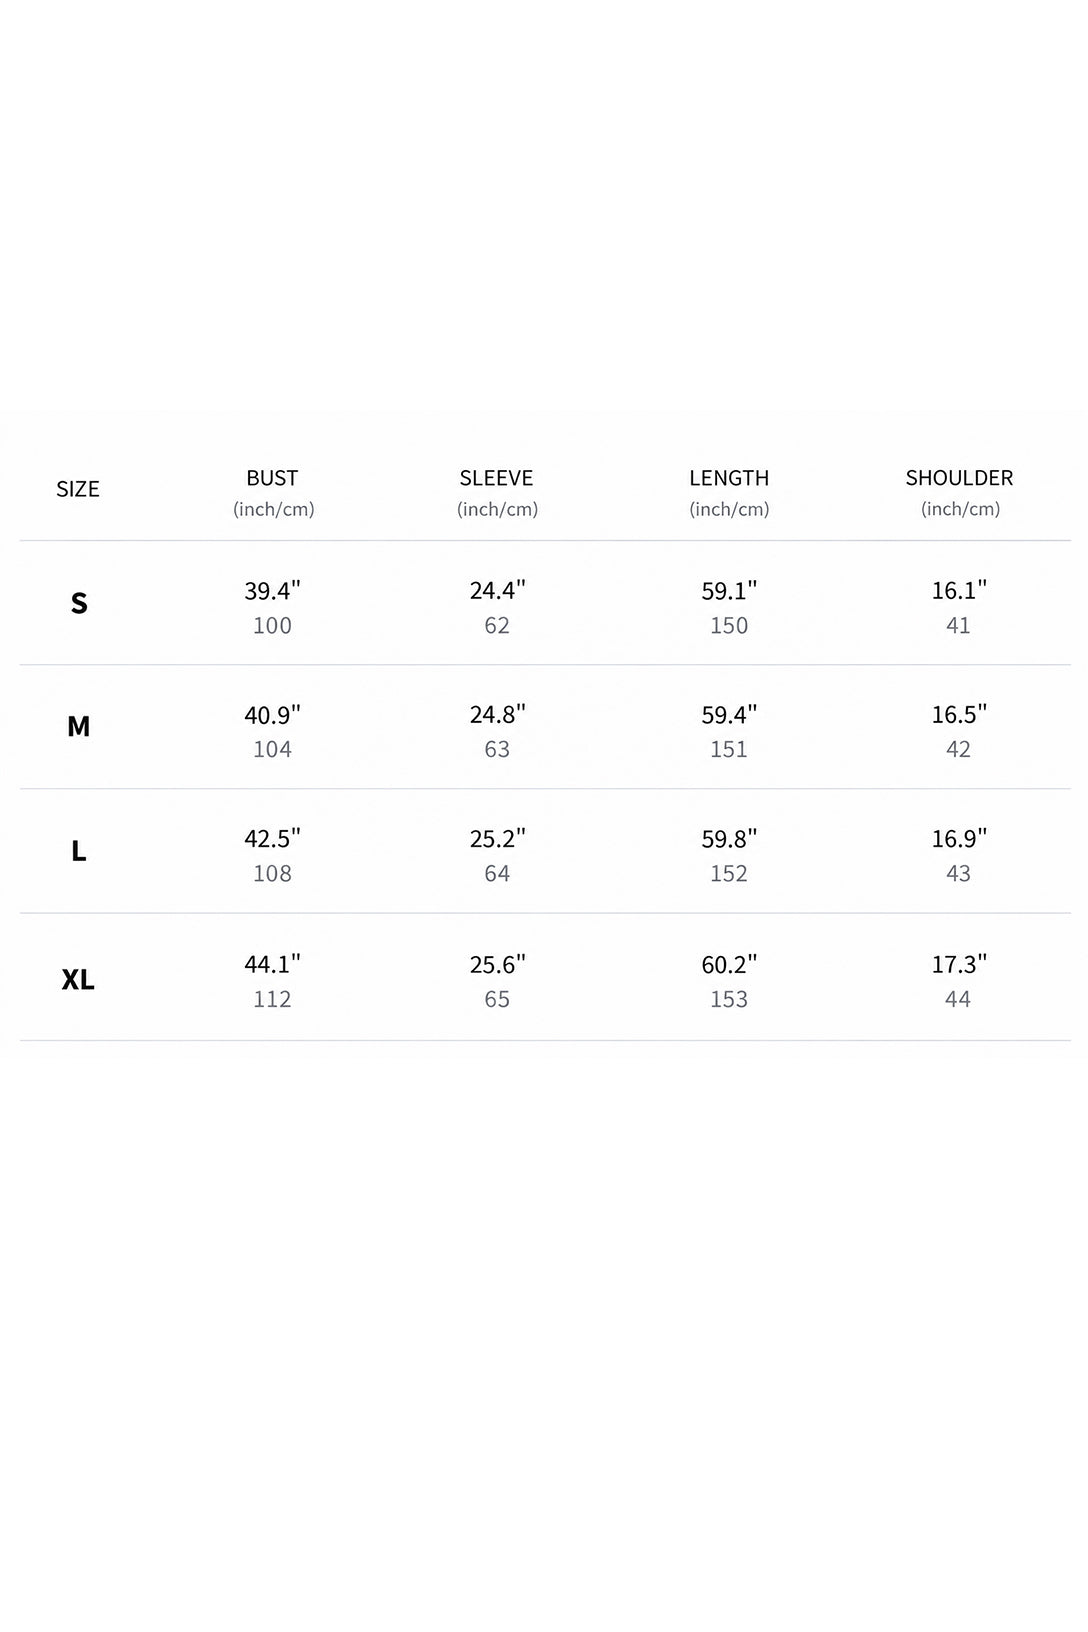Click the 65 cm sleeve value
The width and height of the screenshot is (1088, 1632).
coord(497,999)
